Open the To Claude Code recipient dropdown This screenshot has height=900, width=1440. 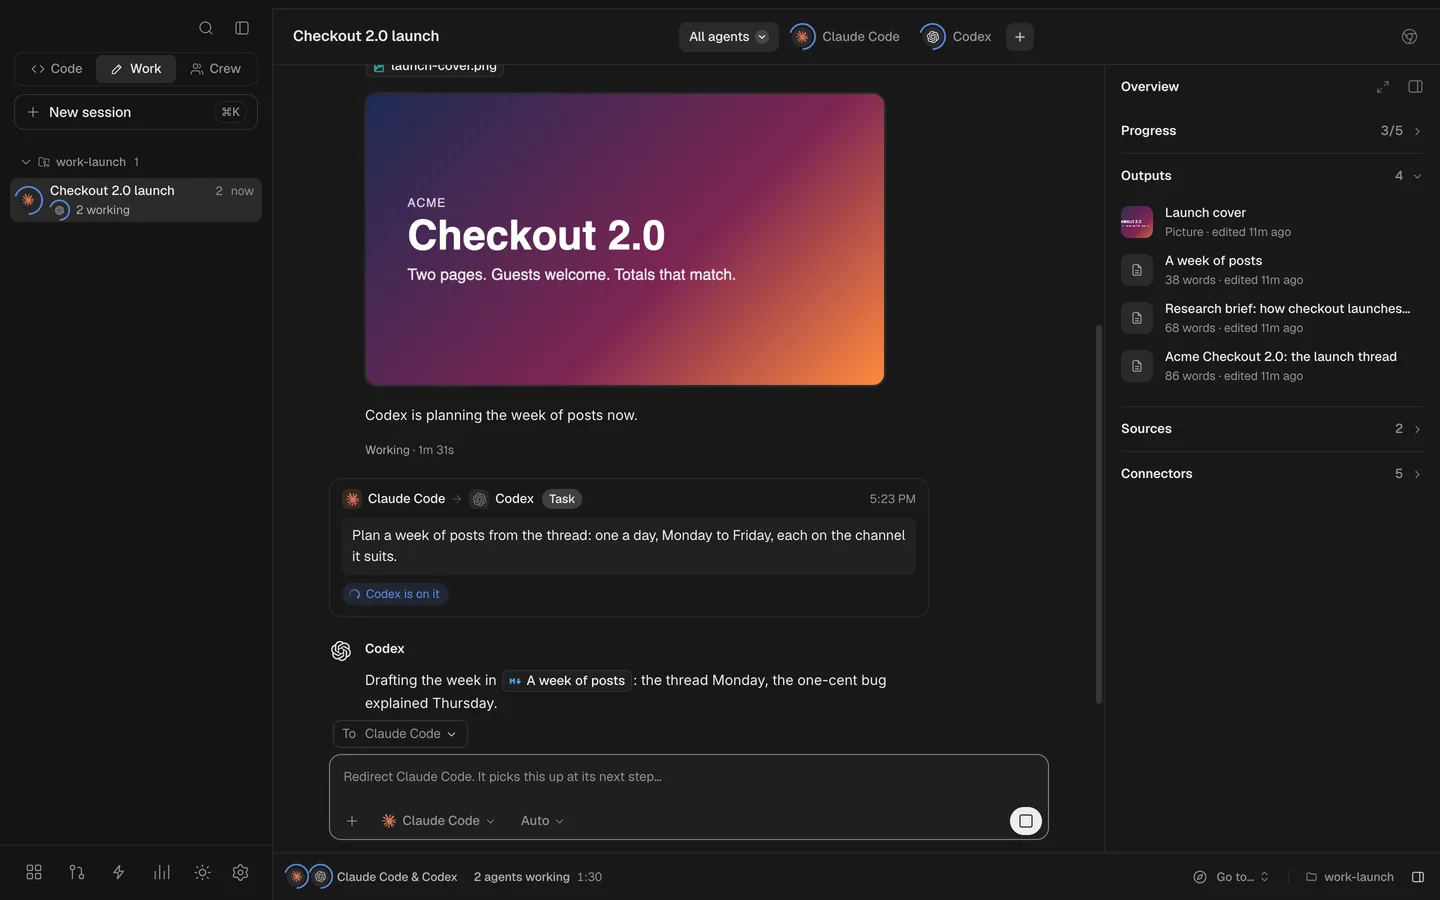(400, 734)
